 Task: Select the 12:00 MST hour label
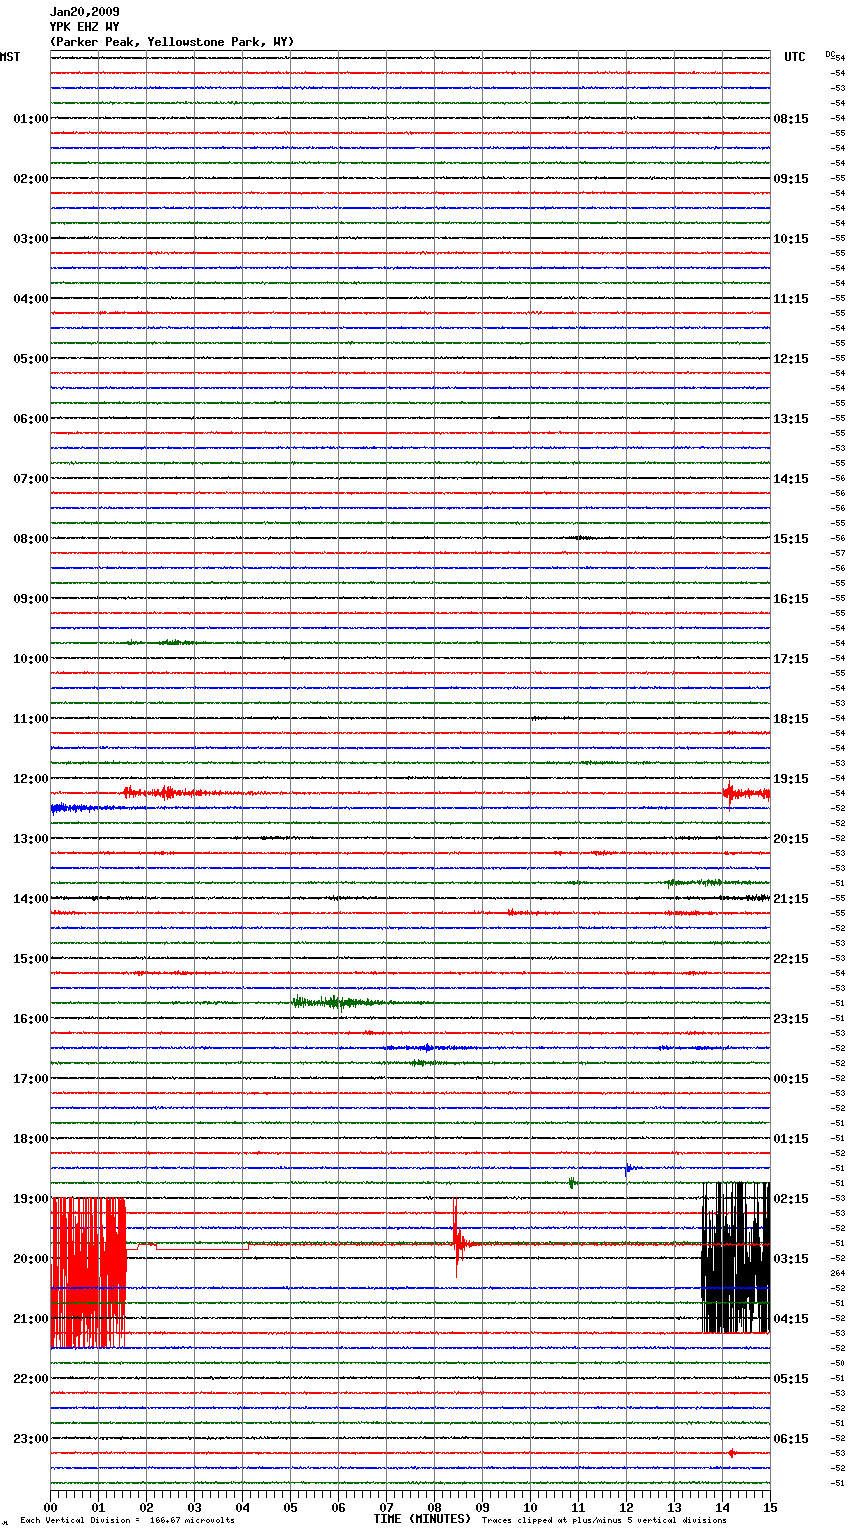pos(31,779)
